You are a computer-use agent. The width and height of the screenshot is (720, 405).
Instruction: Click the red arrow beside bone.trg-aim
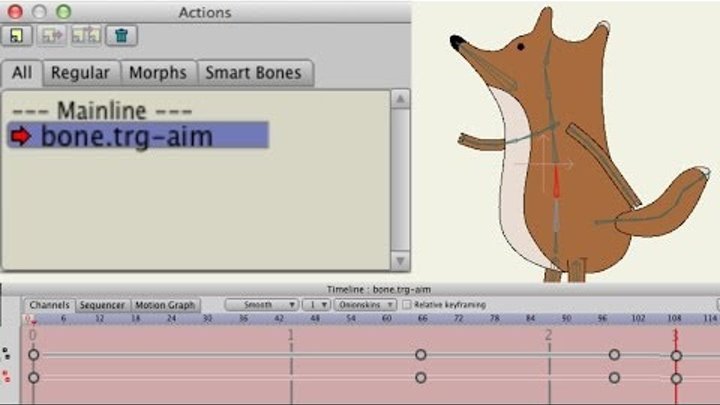point(20,136)
